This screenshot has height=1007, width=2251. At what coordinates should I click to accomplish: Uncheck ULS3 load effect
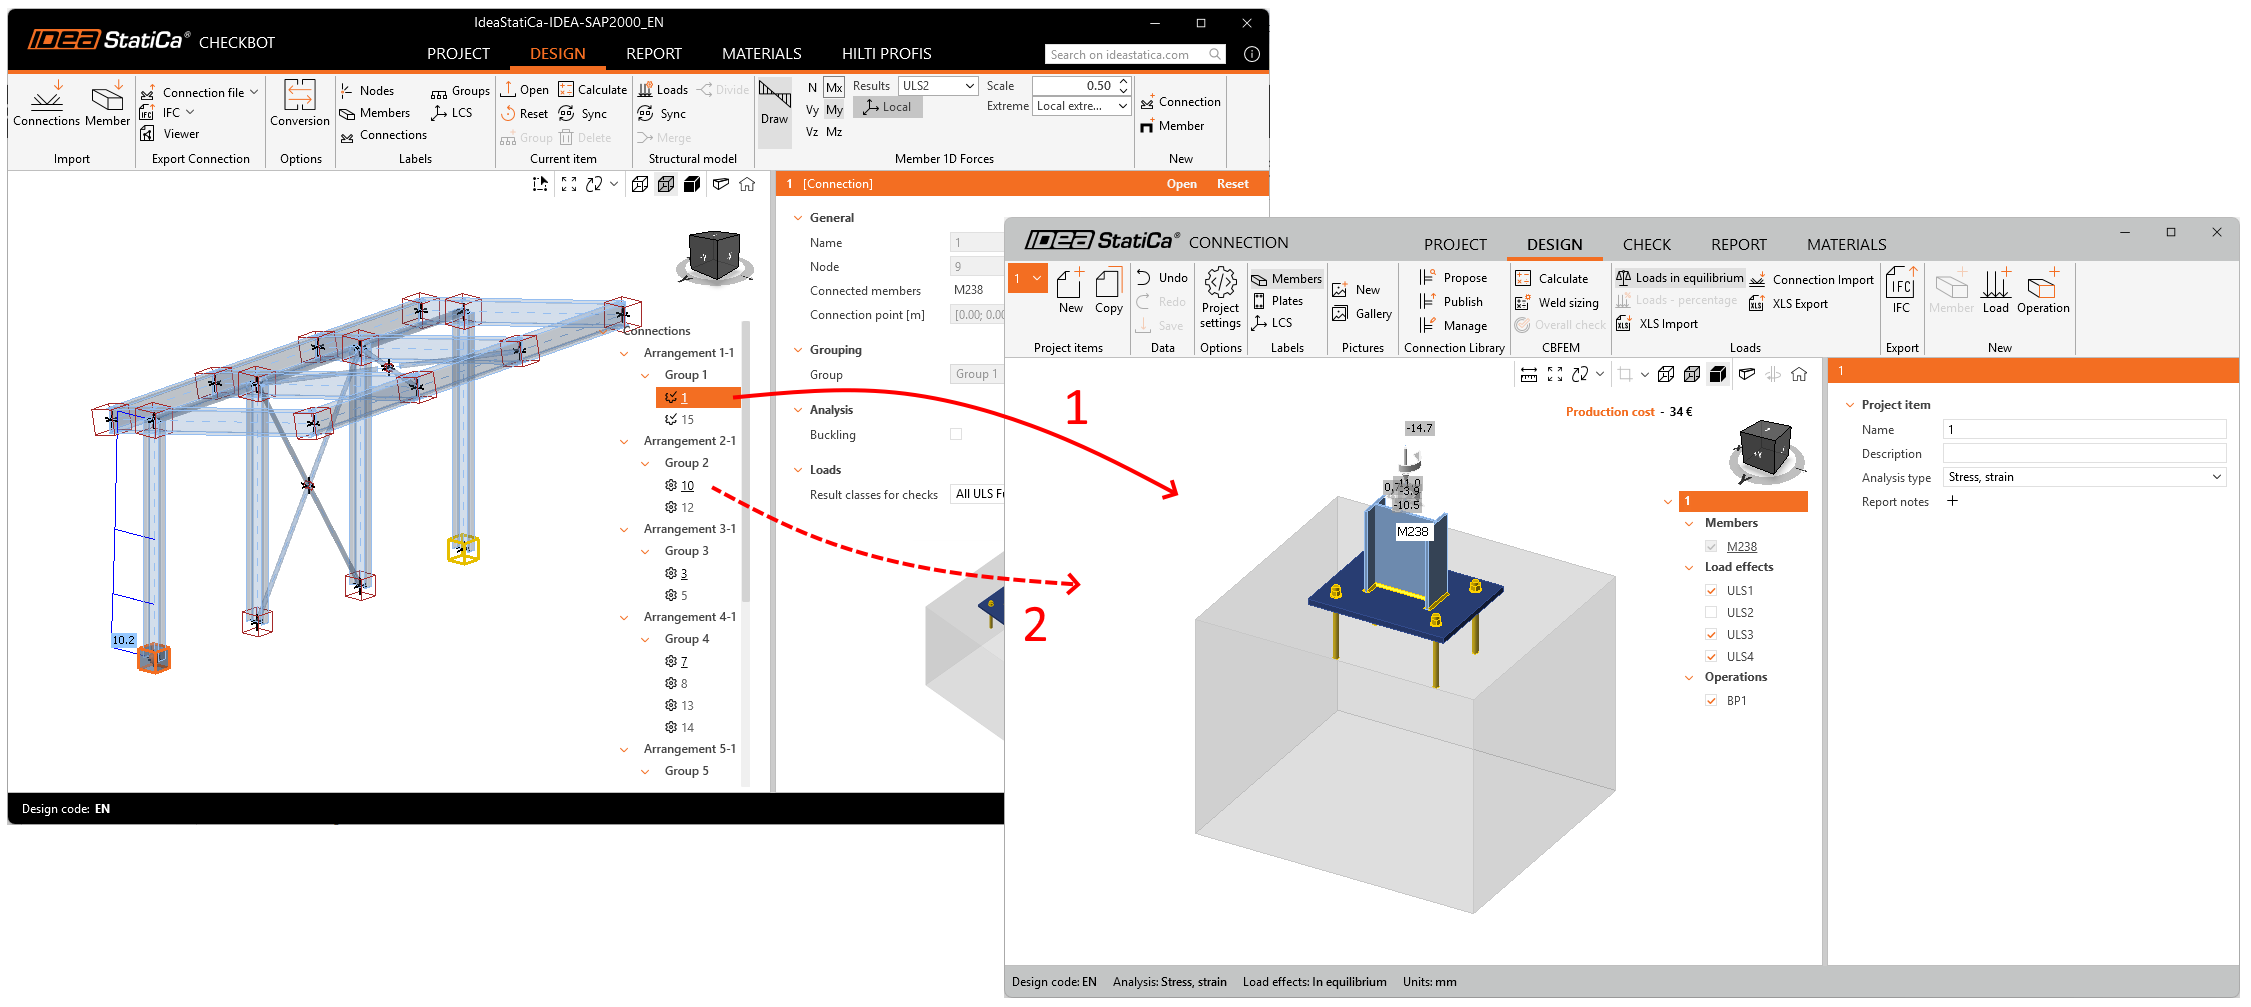[1711, 635]
